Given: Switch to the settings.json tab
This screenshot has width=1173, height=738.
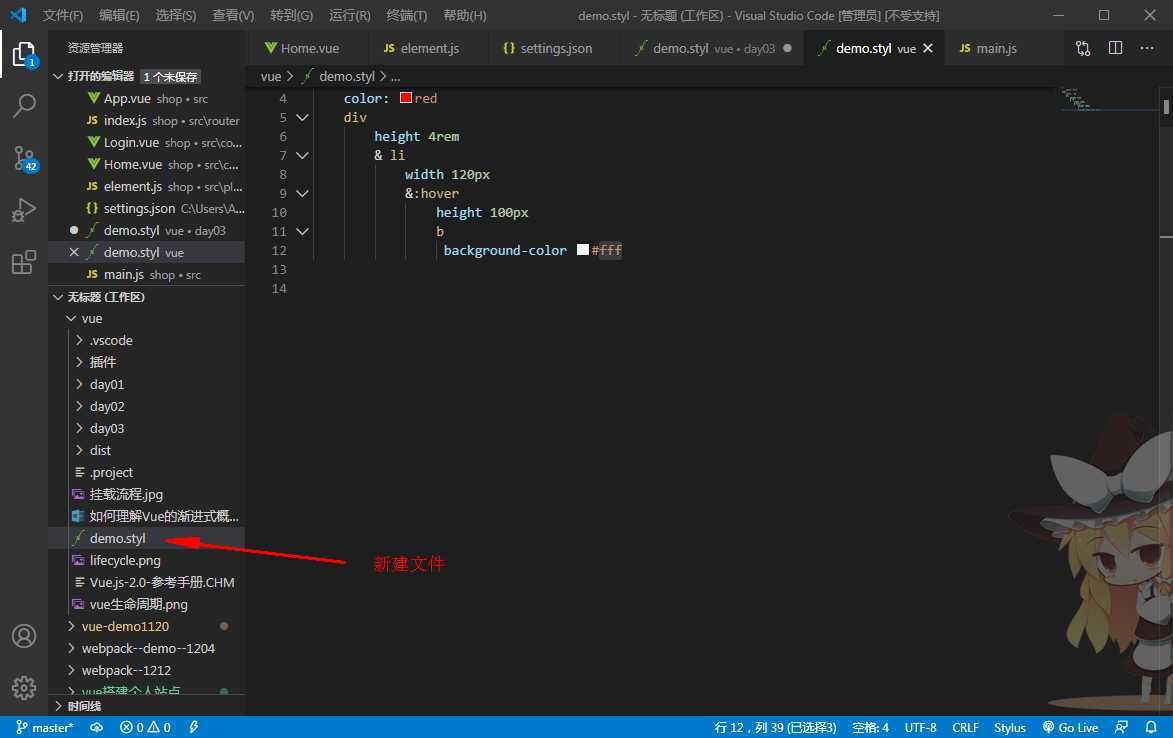Looking at the screenshot, I should (x=554, y=48).
